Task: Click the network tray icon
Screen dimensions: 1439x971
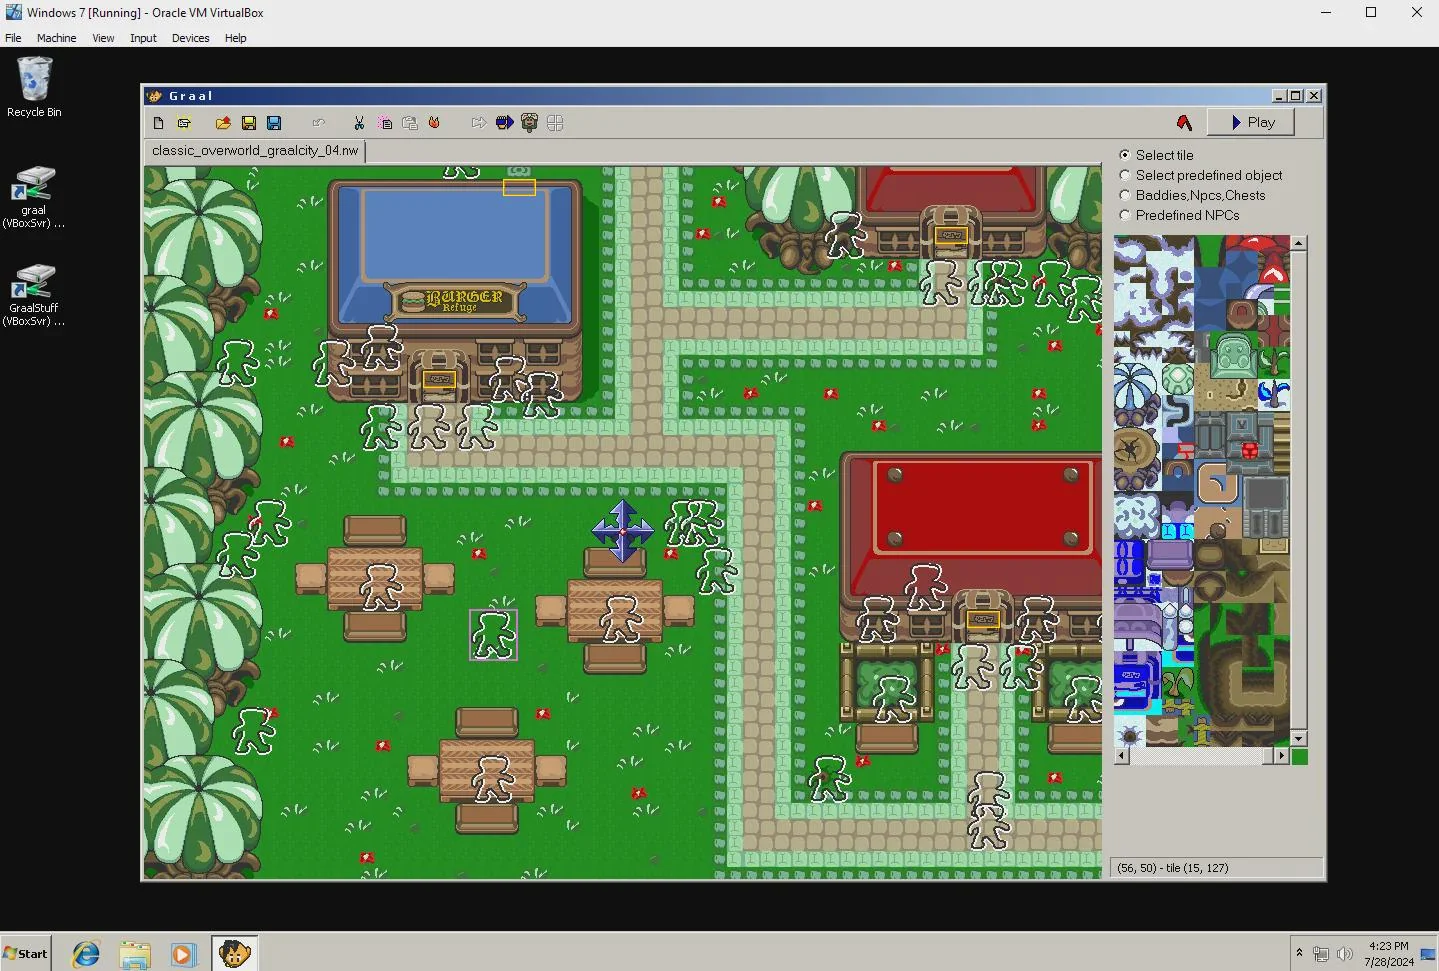Action: click(x=1321, y=954)
